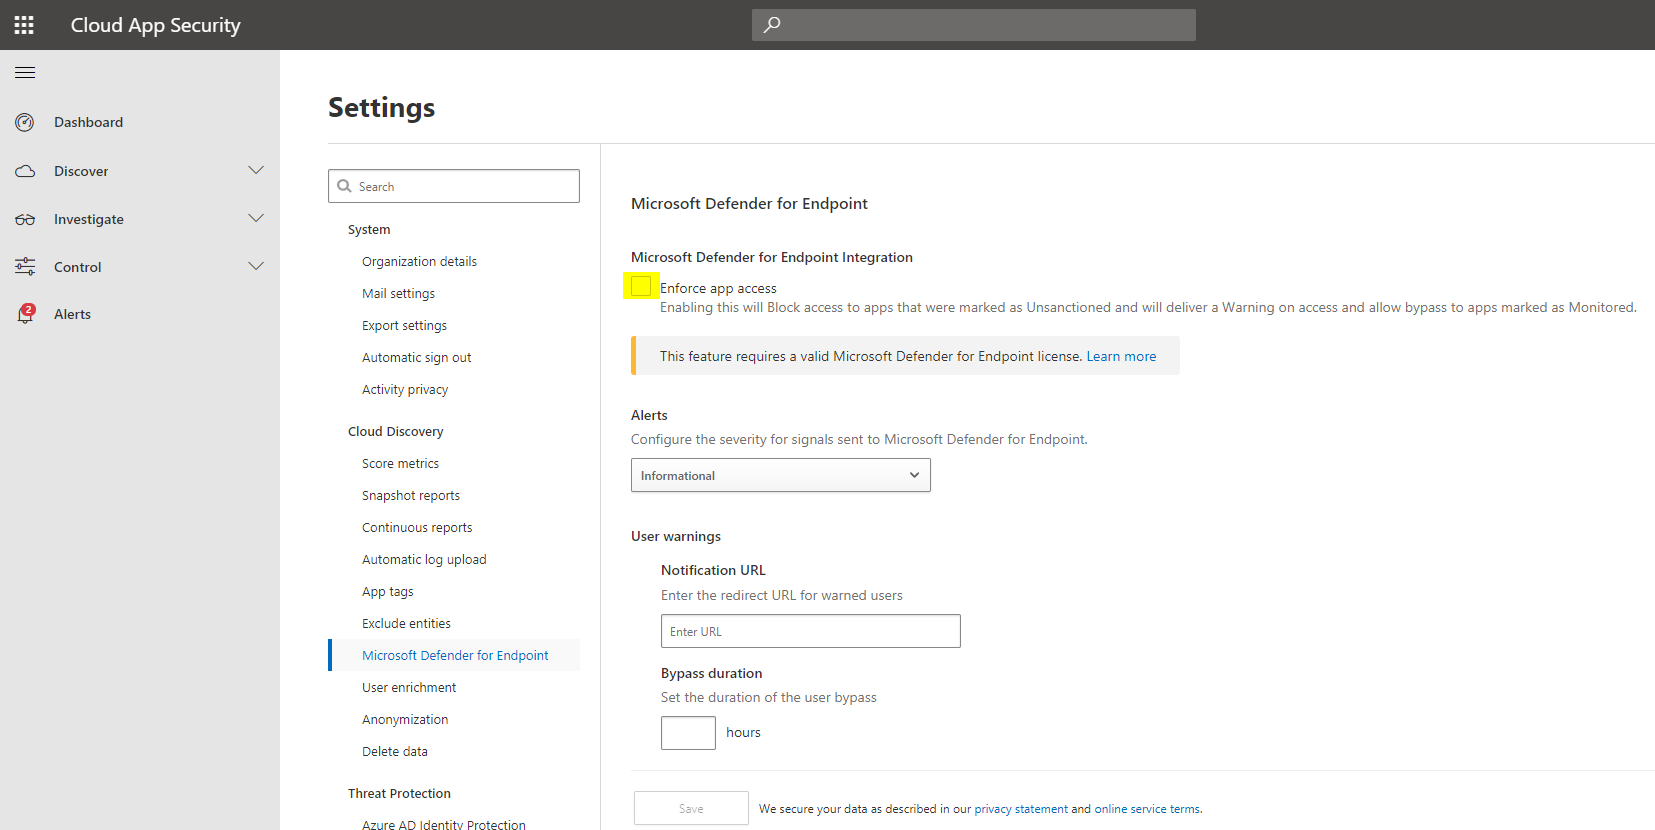
Task: Click the Threat Protection section header
Action: 399,793
